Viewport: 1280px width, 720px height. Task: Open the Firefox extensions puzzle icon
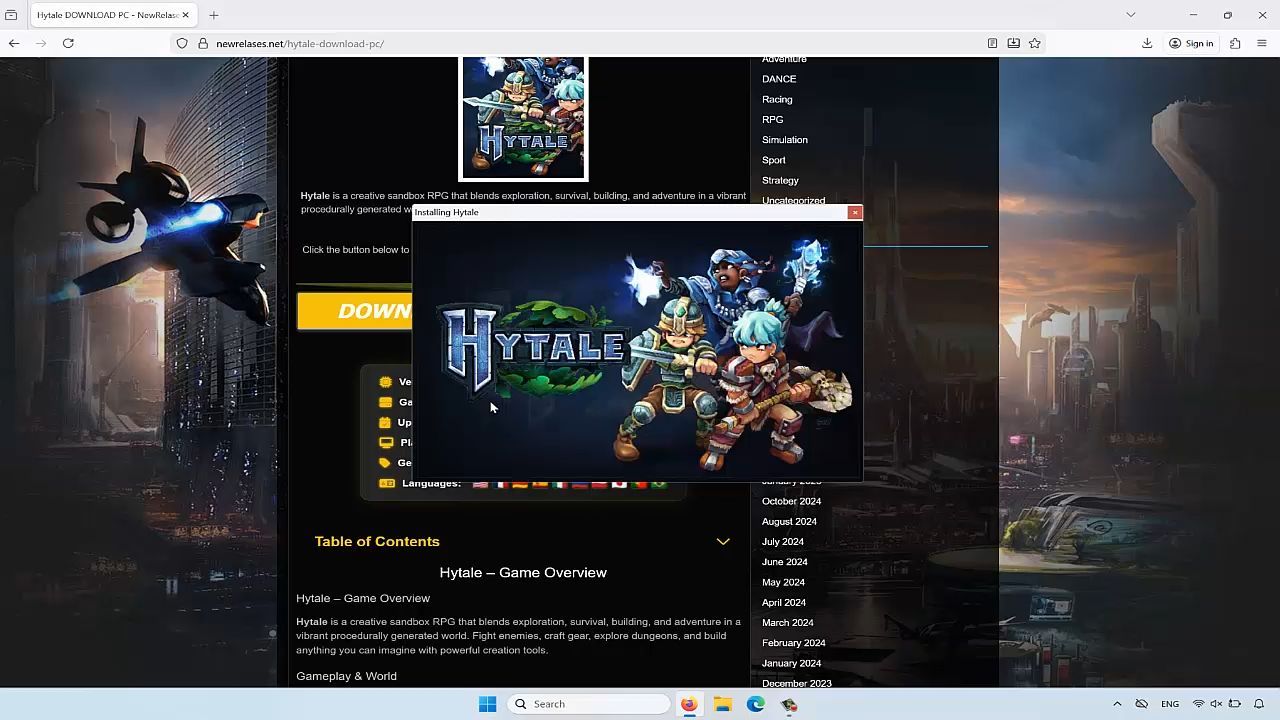tap(1235, 43)
